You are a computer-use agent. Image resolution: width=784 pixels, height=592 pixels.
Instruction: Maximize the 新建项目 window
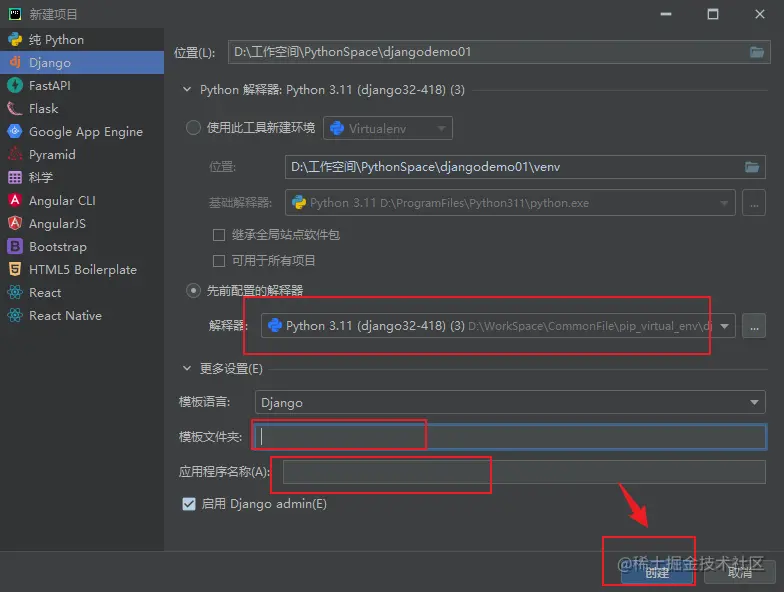click(x=713, y=14)
